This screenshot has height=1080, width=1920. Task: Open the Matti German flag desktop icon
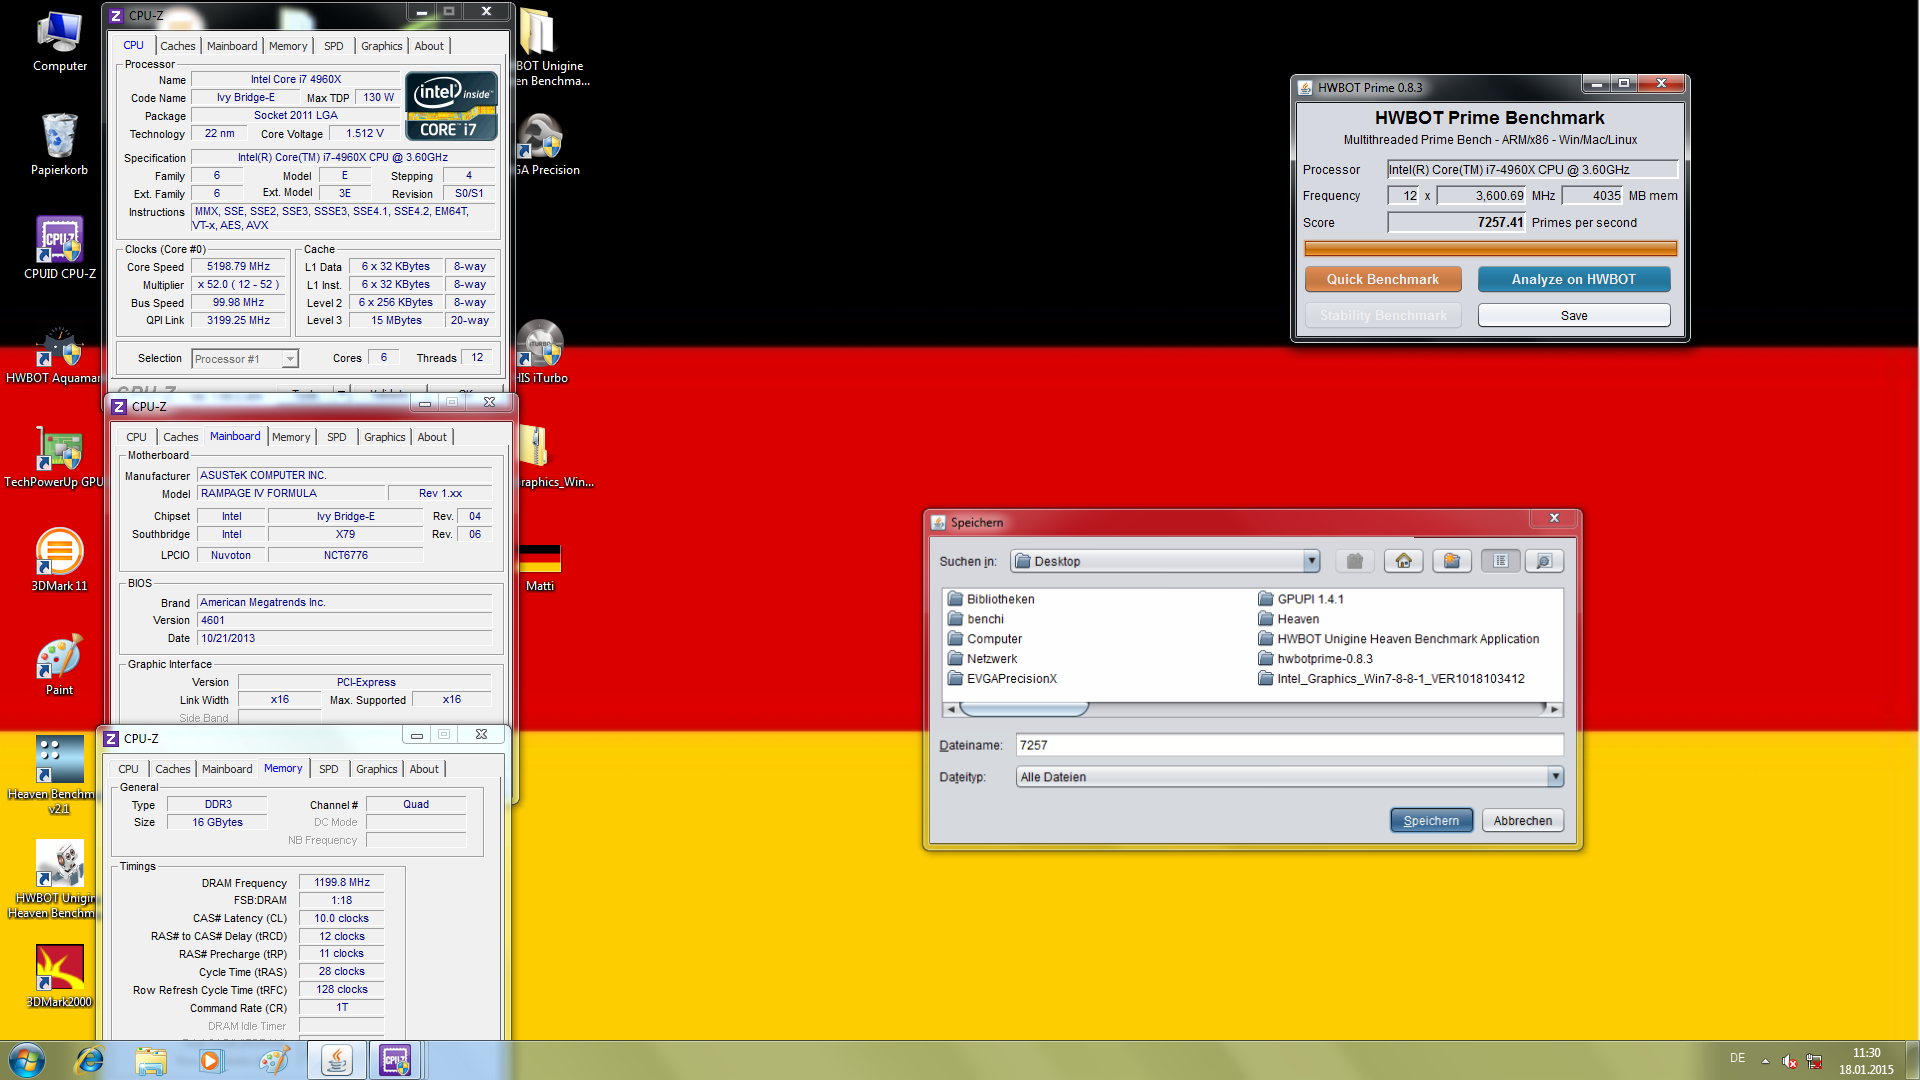540,567
